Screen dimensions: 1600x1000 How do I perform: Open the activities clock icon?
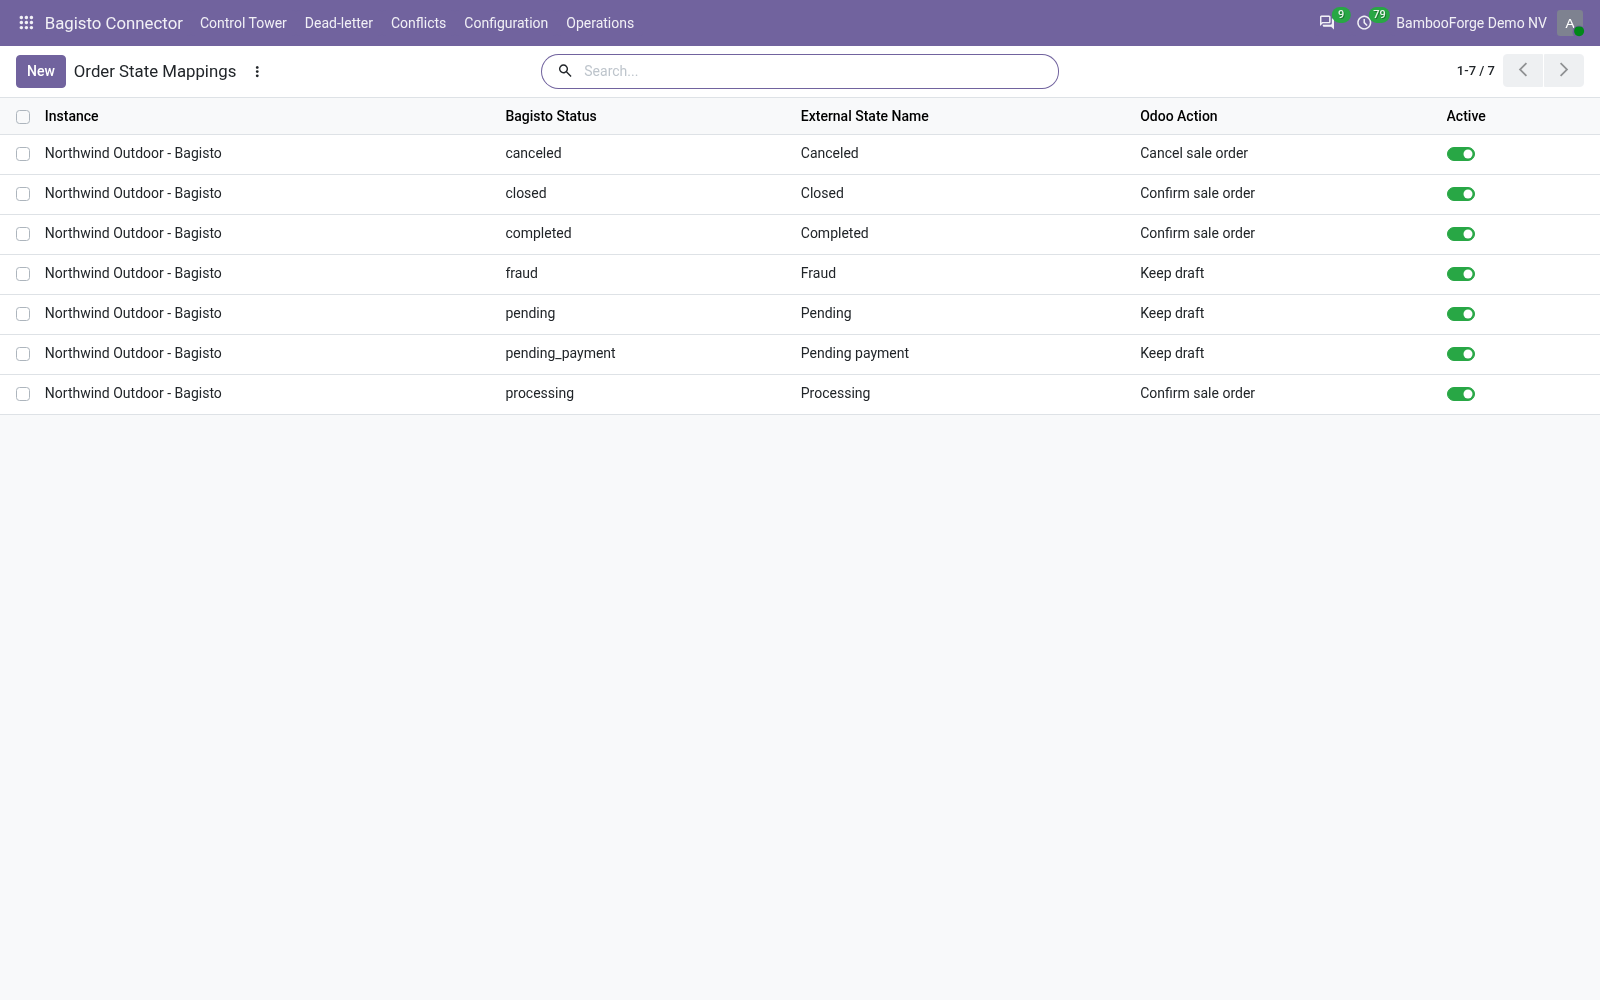tap(1364, 22)
